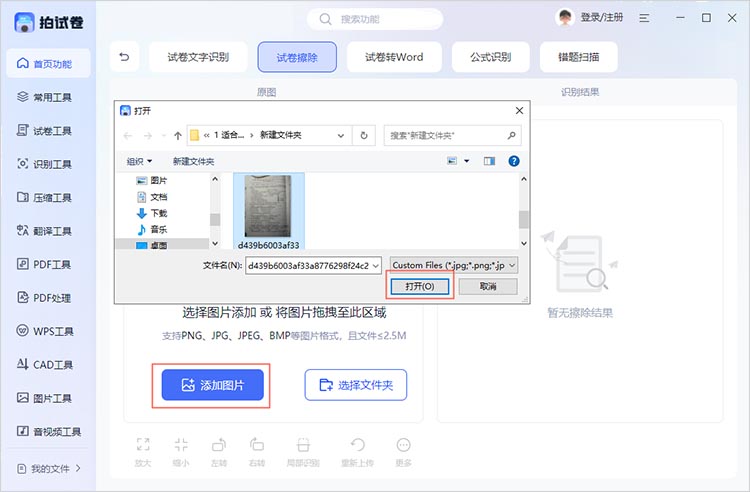
Task: Select 识别工具 in the sidebar
Action: [44, 164]
